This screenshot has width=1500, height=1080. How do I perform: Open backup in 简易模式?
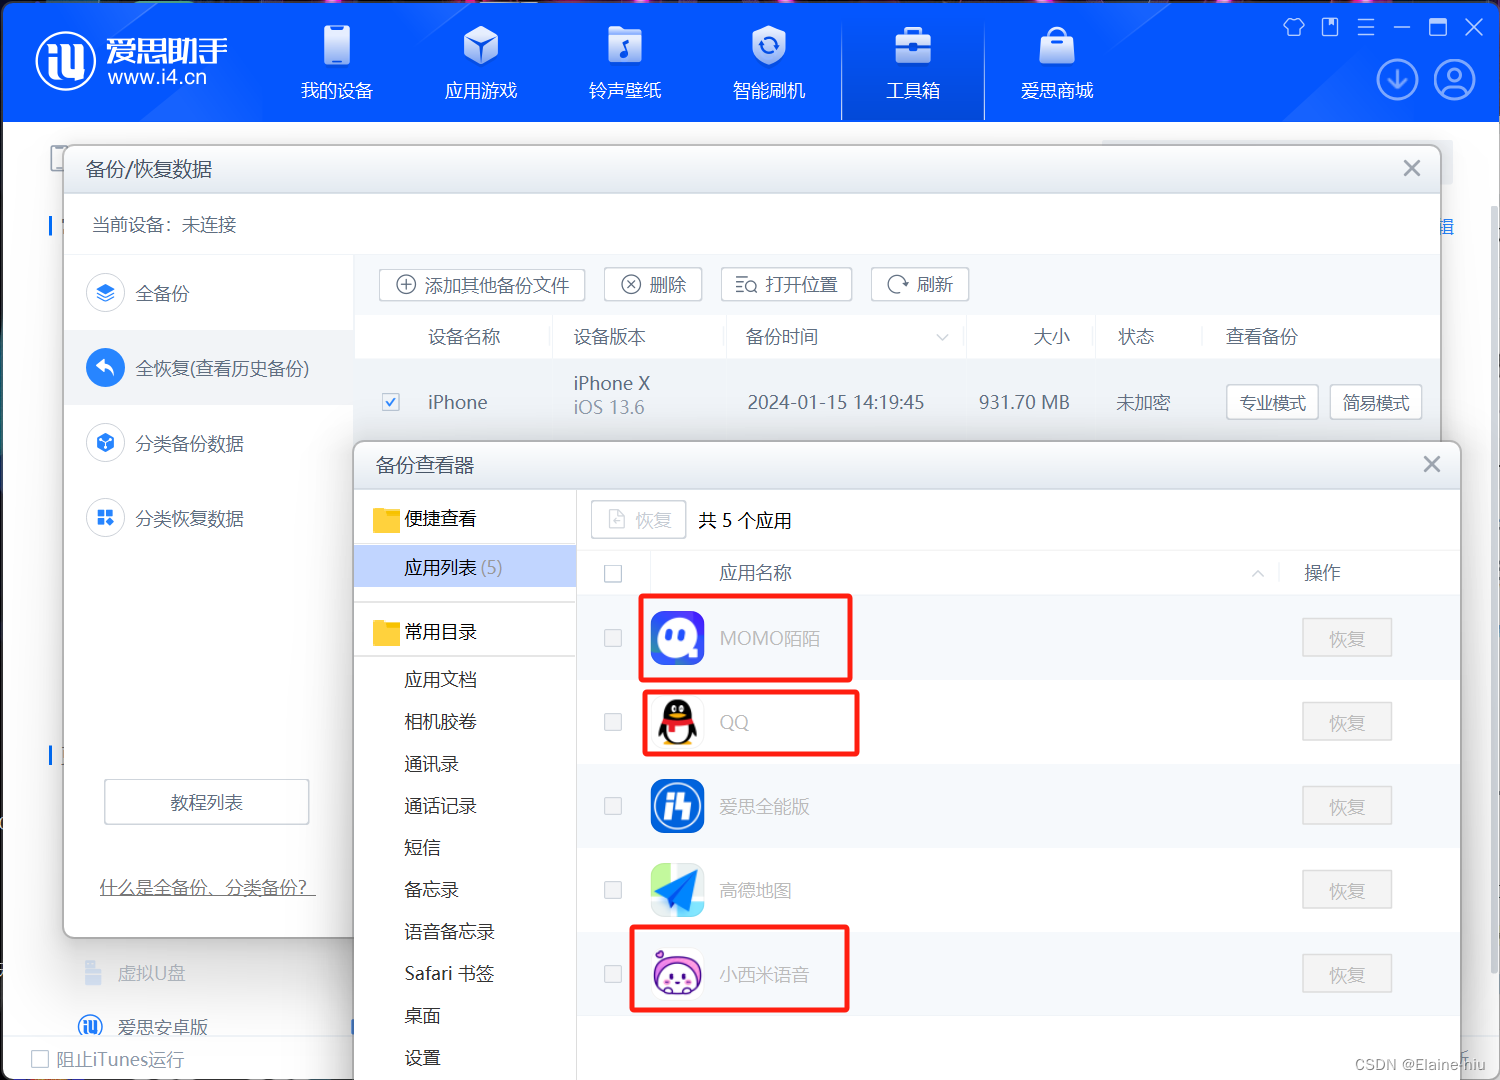(1376, 402)
